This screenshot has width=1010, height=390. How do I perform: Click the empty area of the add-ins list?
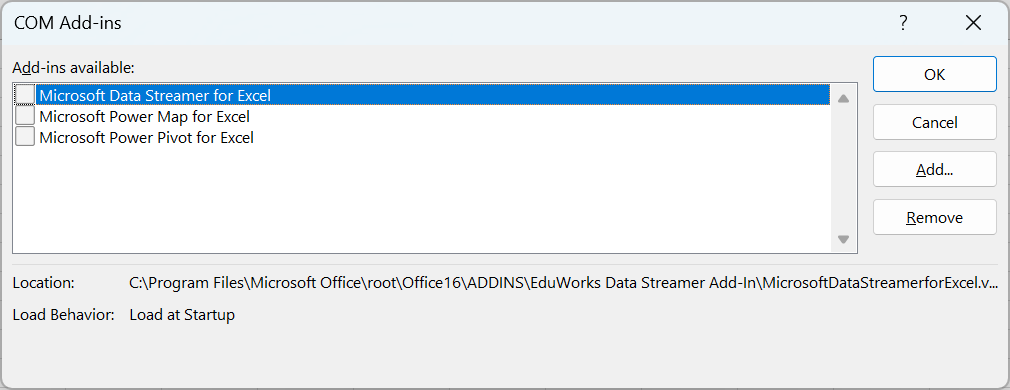(x=422, y=200)
